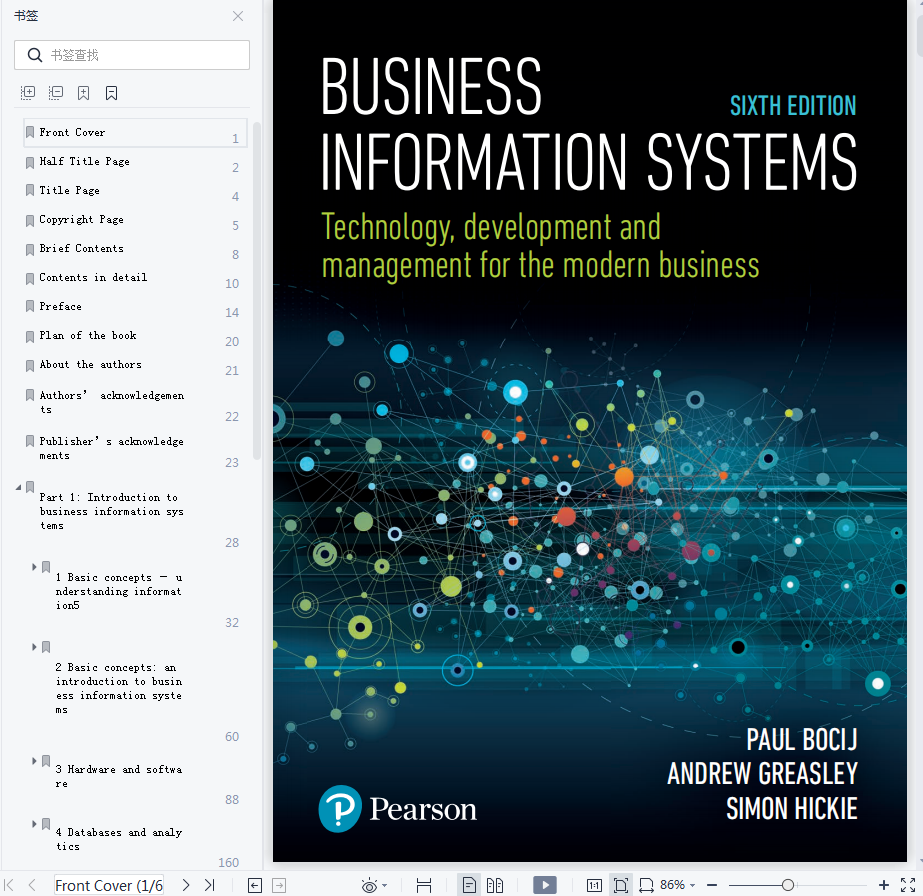
Task: Click the bookmark icon beside Title Page
Action: (x=30, y=190)
